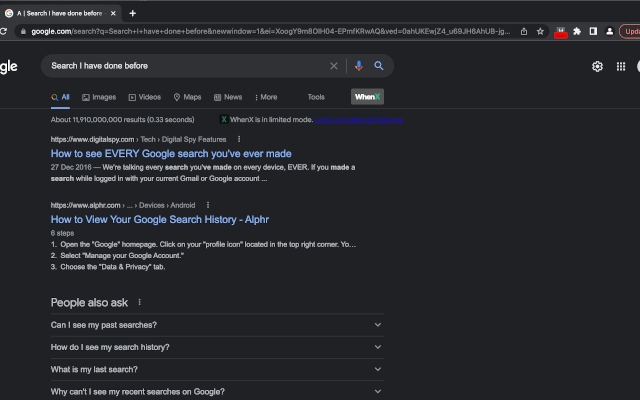Viewport: 640px width, 400px height.
Task: Click the WhenX extension button
Action: (367, 97)
